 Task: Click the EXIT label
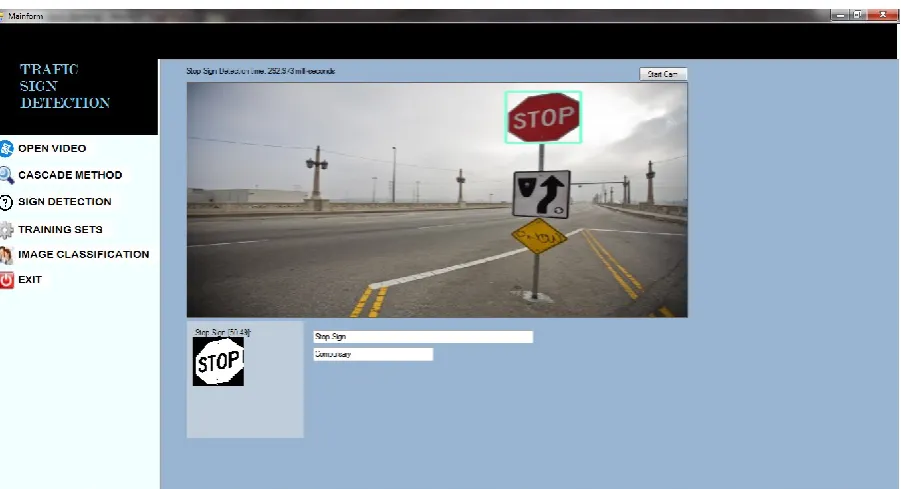tap(30, 280)
